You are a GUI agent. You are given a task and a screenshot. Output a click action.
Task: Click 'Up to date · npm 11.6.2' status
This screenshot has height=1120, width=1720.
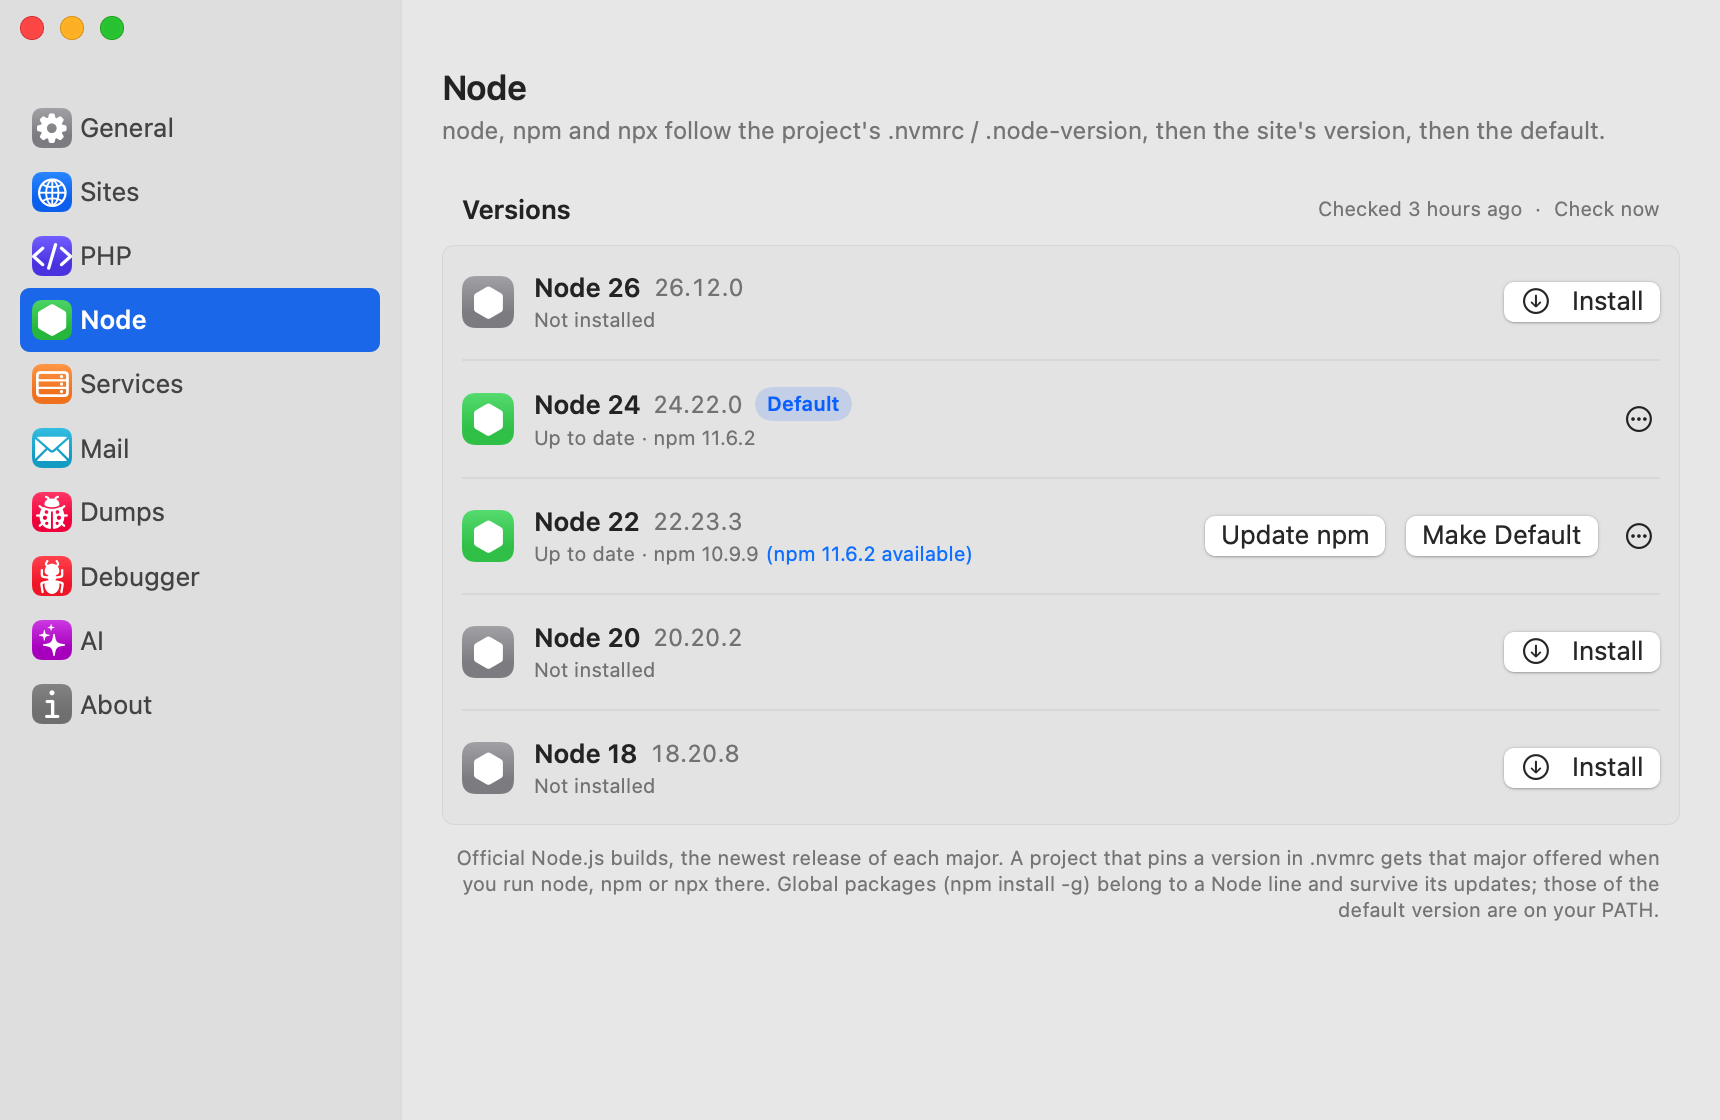click(645, 438)
